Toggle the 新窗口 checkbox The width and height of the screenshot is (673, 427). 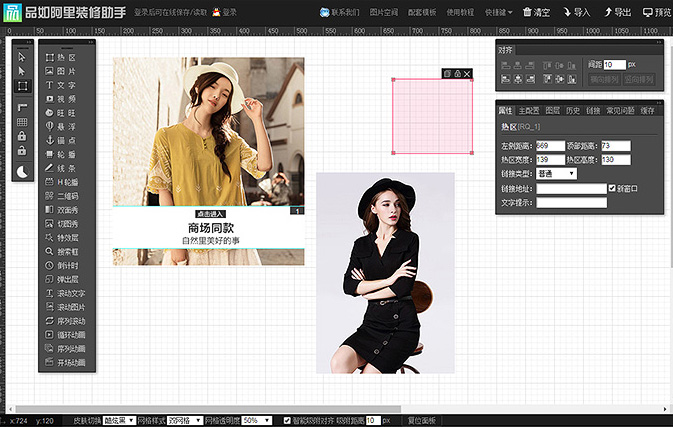click(612, 188)
